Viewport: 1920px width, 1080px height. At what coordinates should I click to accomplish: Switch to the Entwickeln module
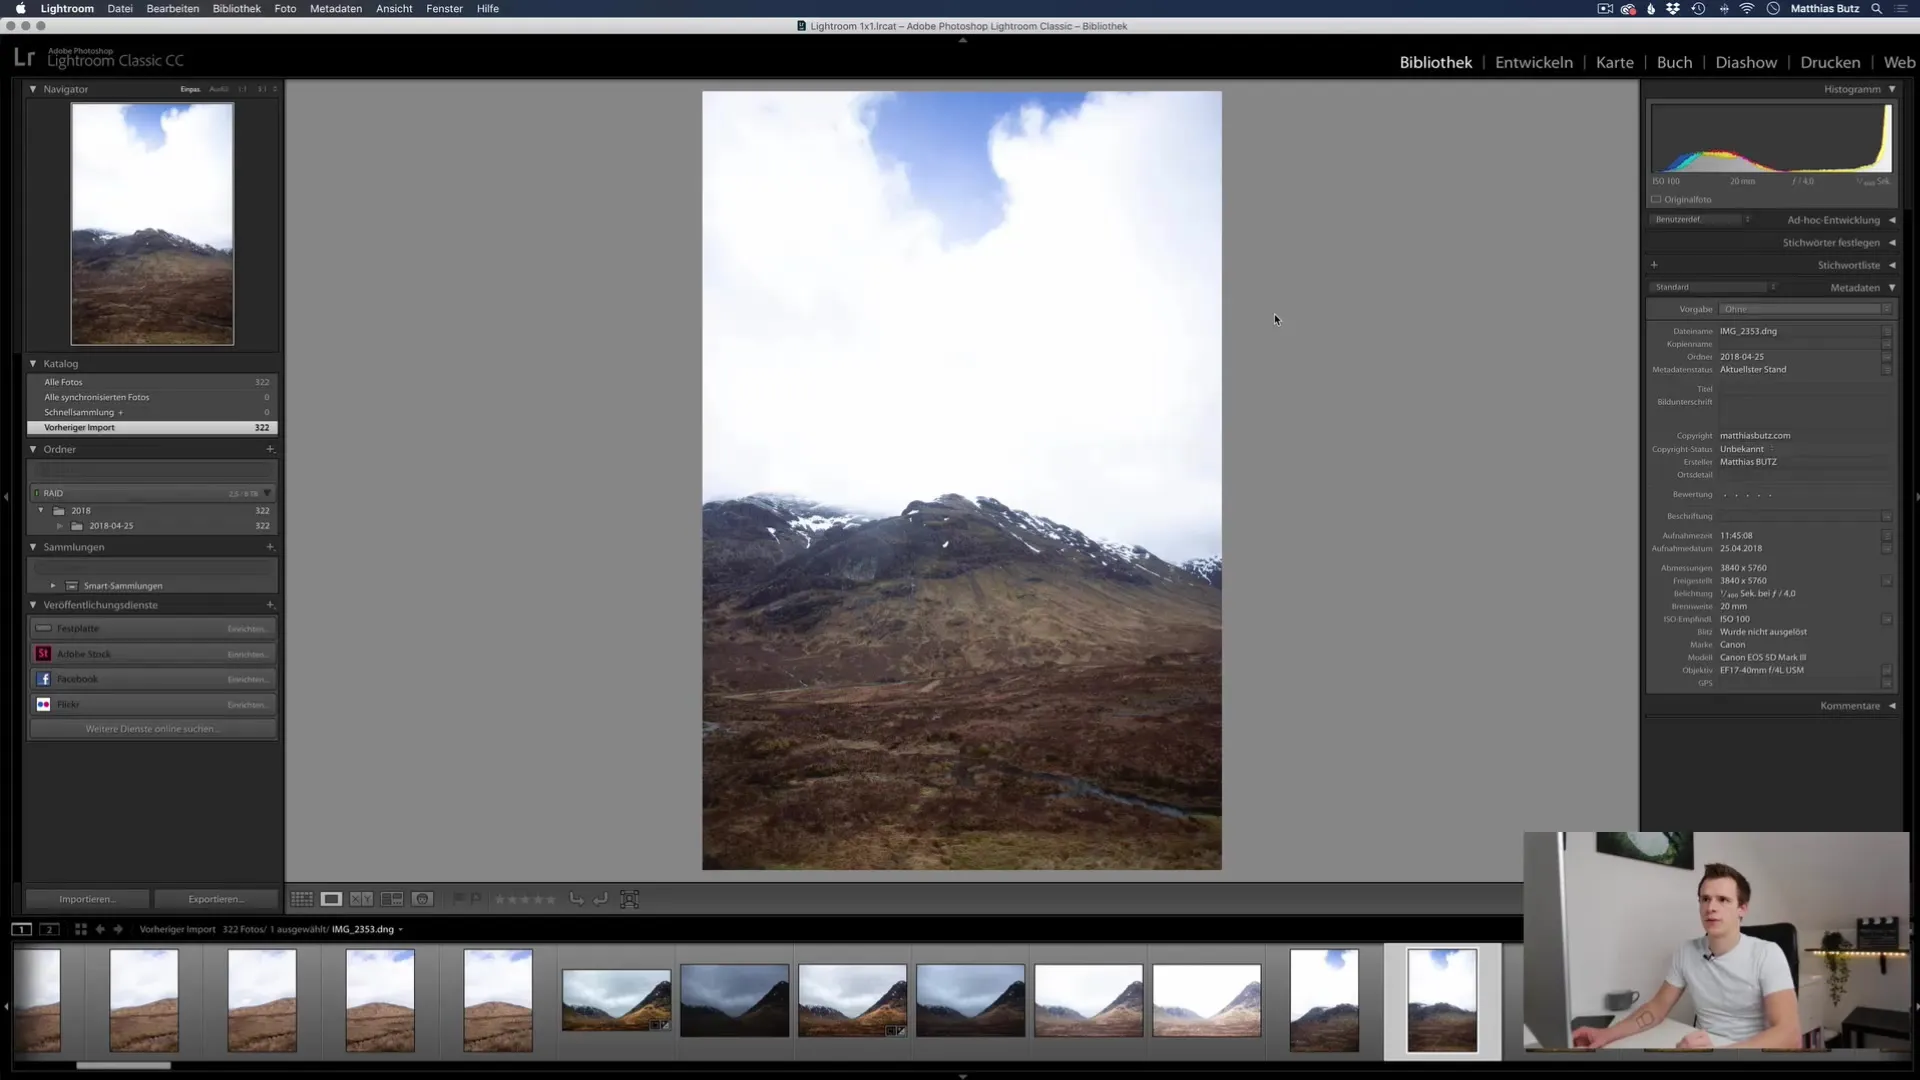(1534, 62)
